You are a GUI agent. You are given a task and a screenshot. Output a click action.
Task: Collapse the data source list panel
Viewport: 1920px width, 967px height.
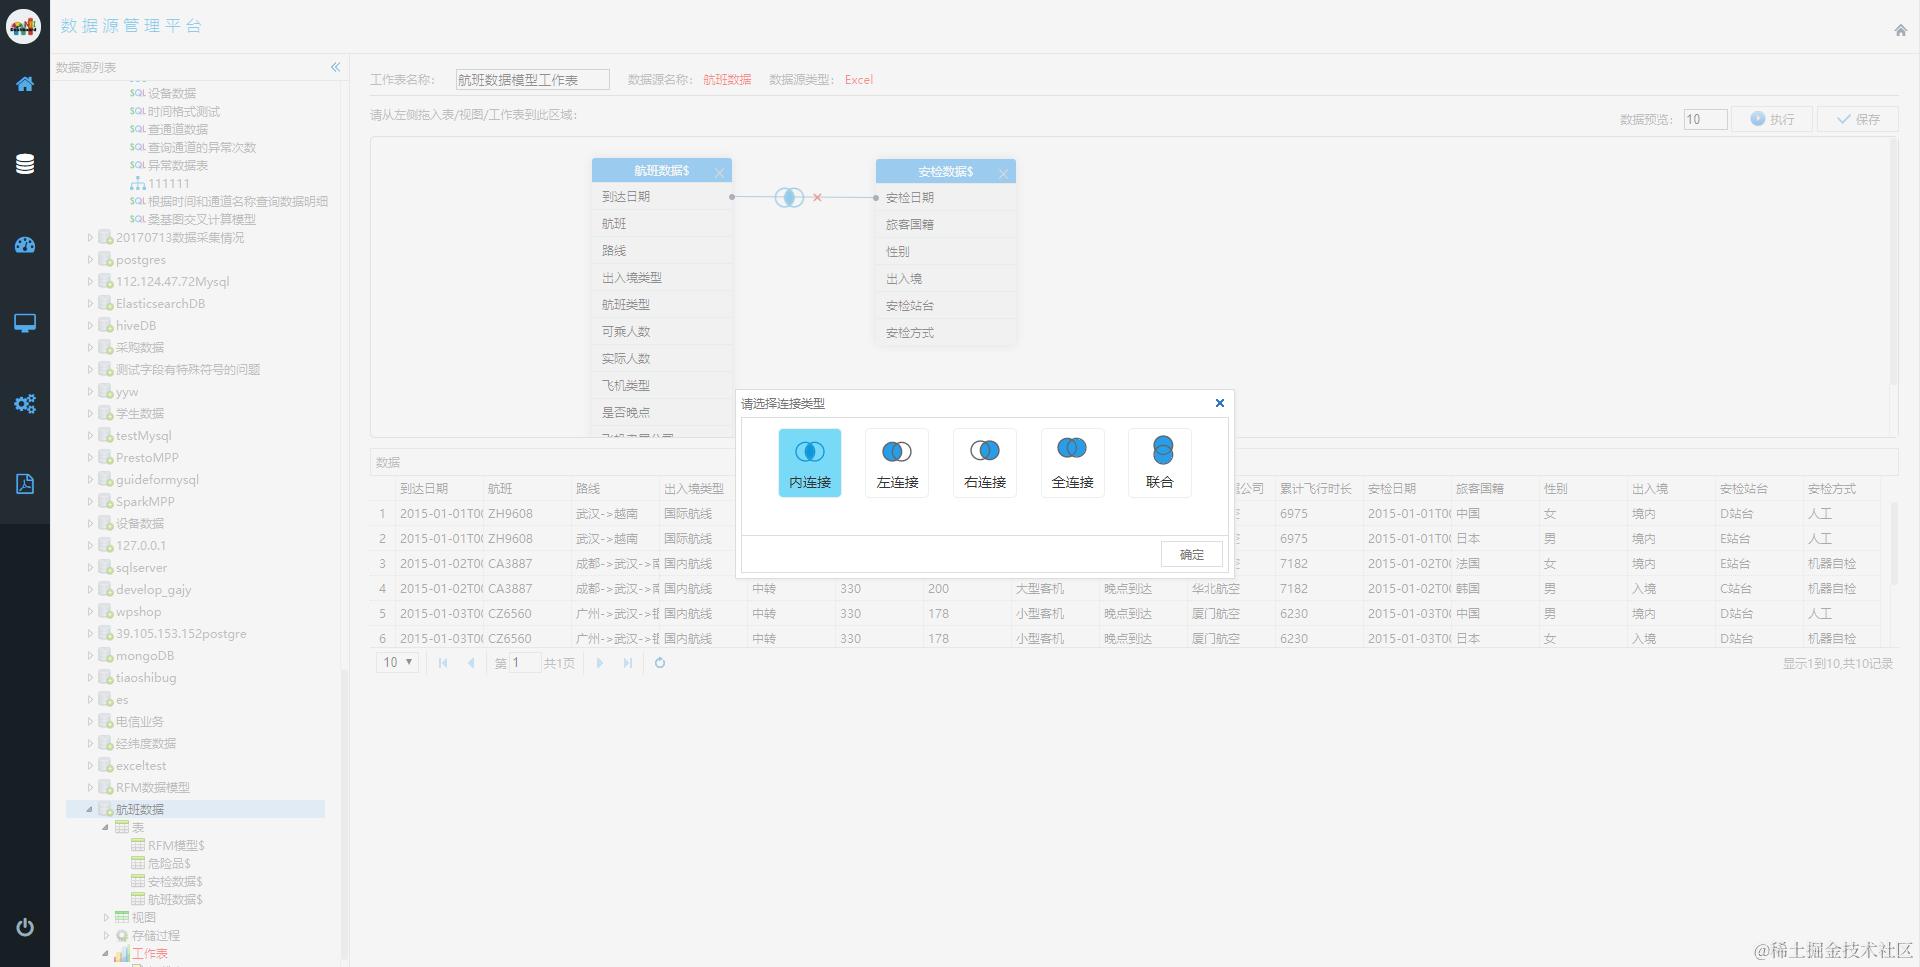335,67
